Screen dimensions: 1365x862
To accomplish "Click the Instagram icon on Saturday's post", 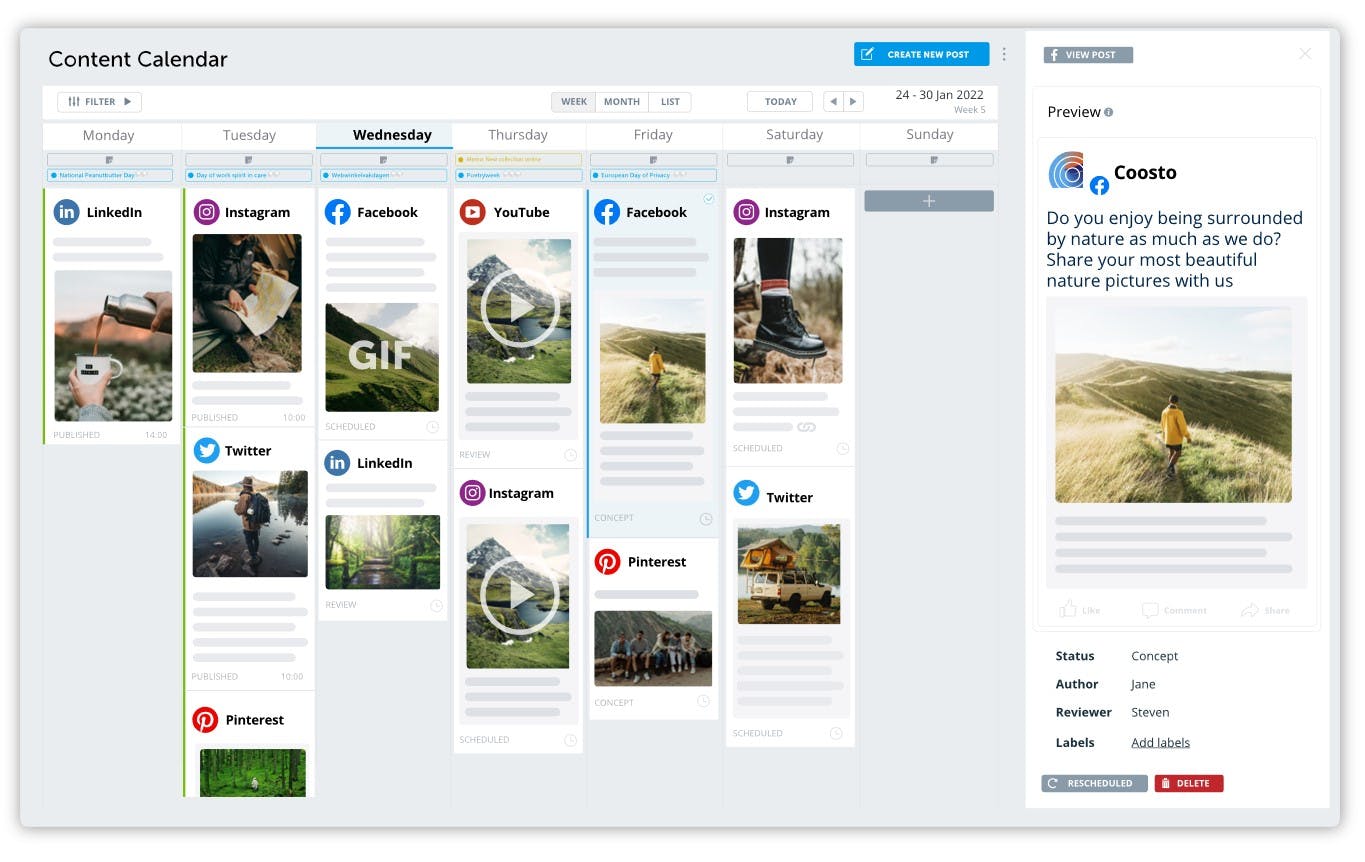I will pyautogui.click(x=746, y=212).
